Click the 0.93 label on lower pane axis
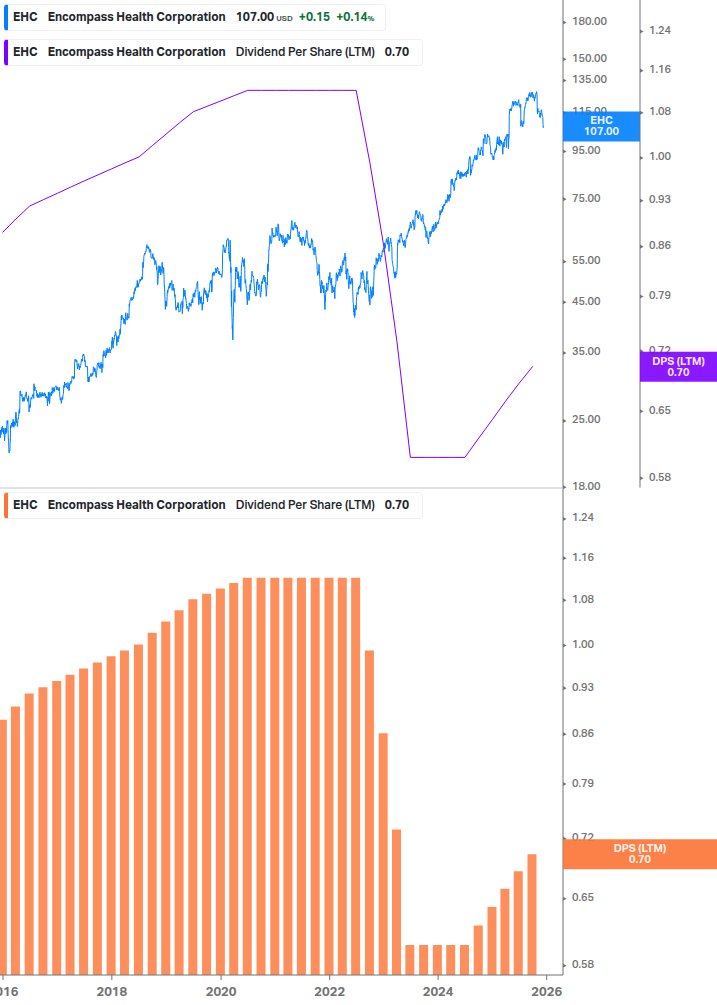The image size is (717, 1005). [582, 687]
